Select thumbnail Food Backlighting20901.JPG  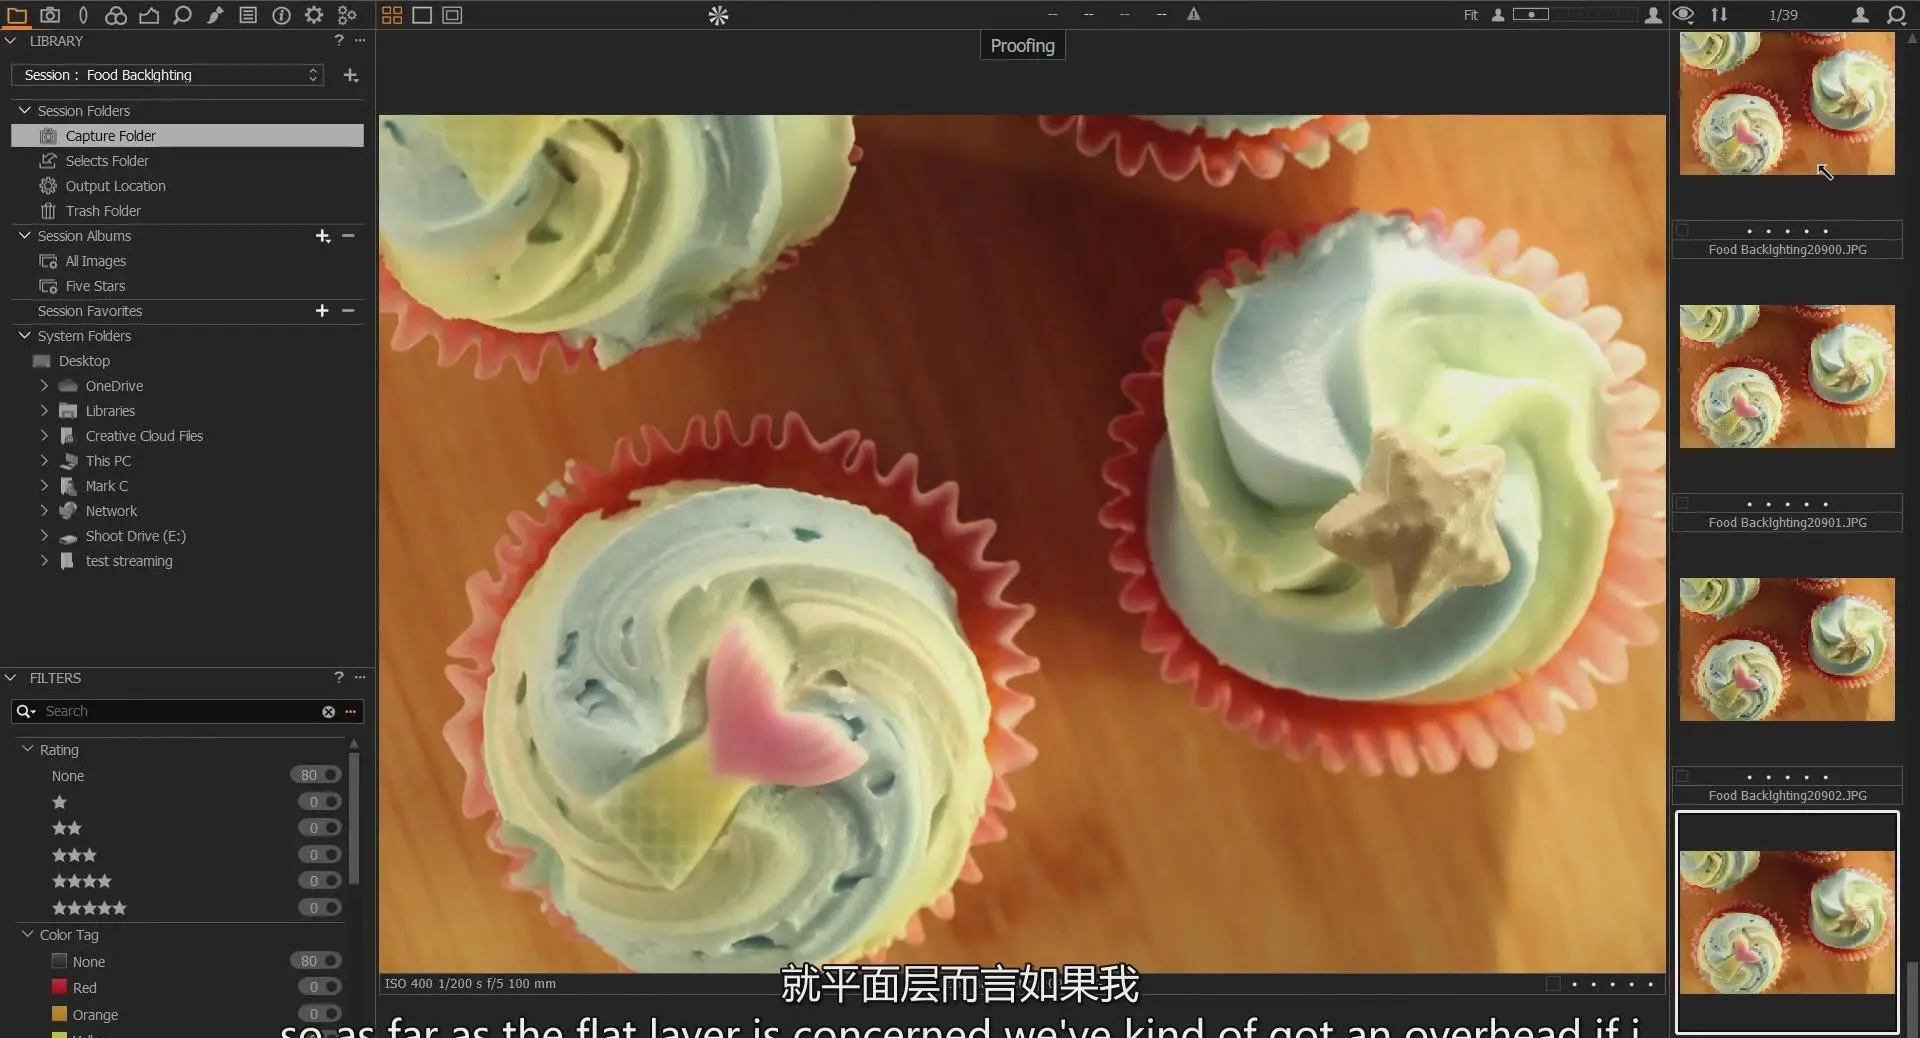[x=1786, y=376]
